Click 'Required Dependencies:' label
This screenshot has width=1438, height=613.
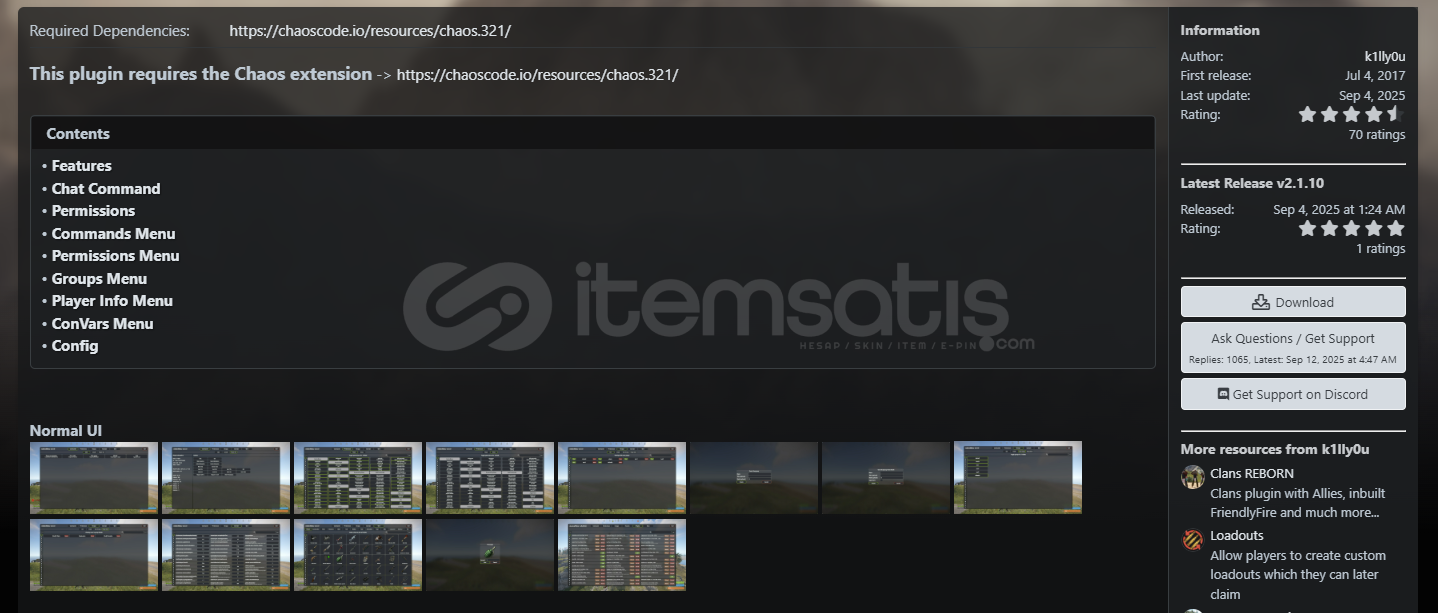[109, 31]
